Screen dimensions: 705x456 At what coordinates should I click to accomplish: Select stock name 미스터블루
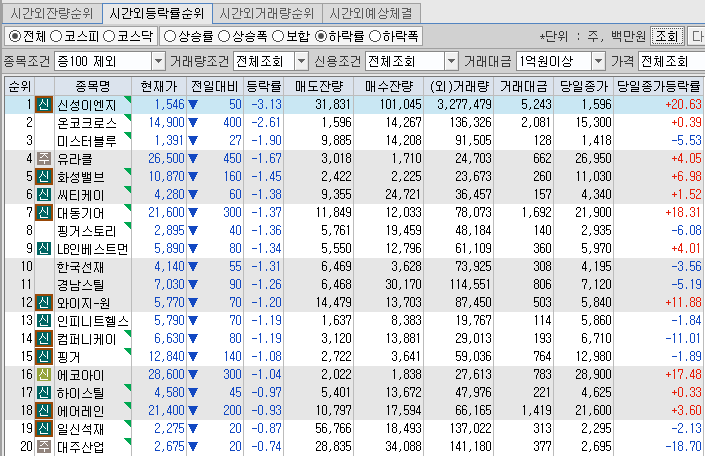pyautogui.click(x=87, y=141)
